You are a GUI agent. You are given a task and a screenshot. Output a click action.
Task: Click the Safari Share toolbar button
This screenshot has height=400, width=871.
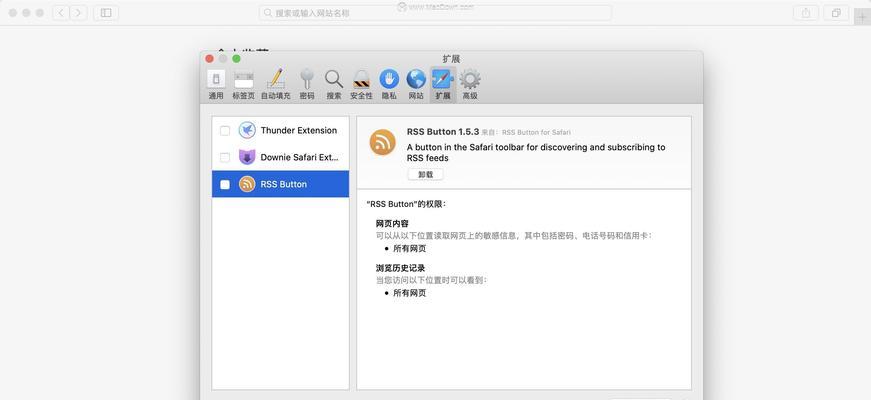[x=805, y=12]
